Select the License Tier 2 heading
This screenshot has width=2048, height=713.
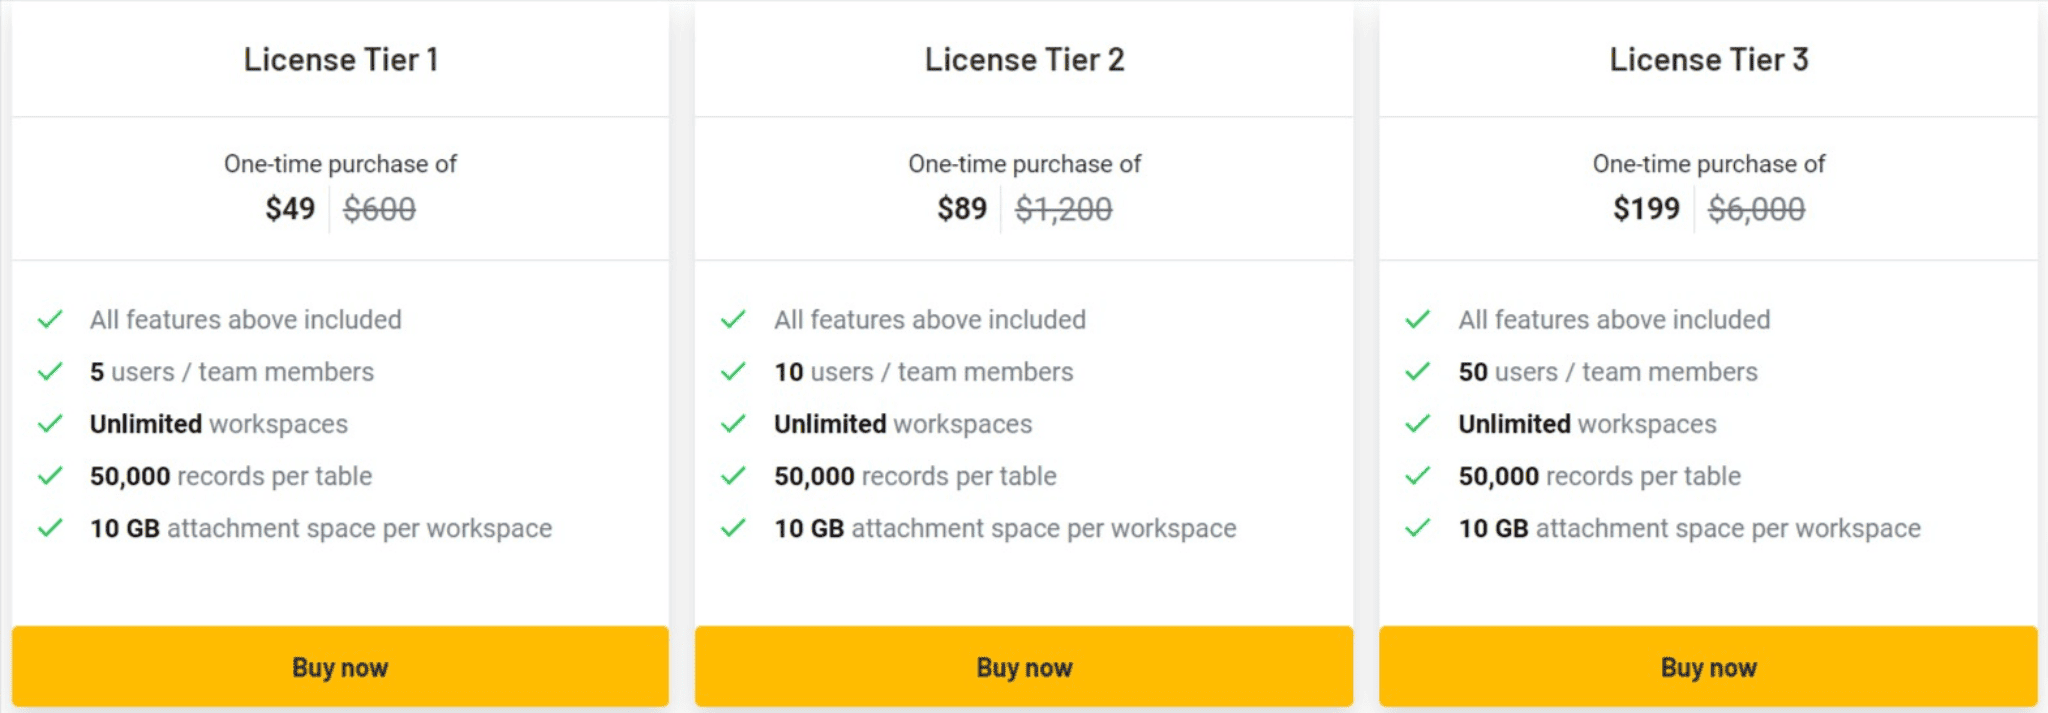coord(1024,60)
